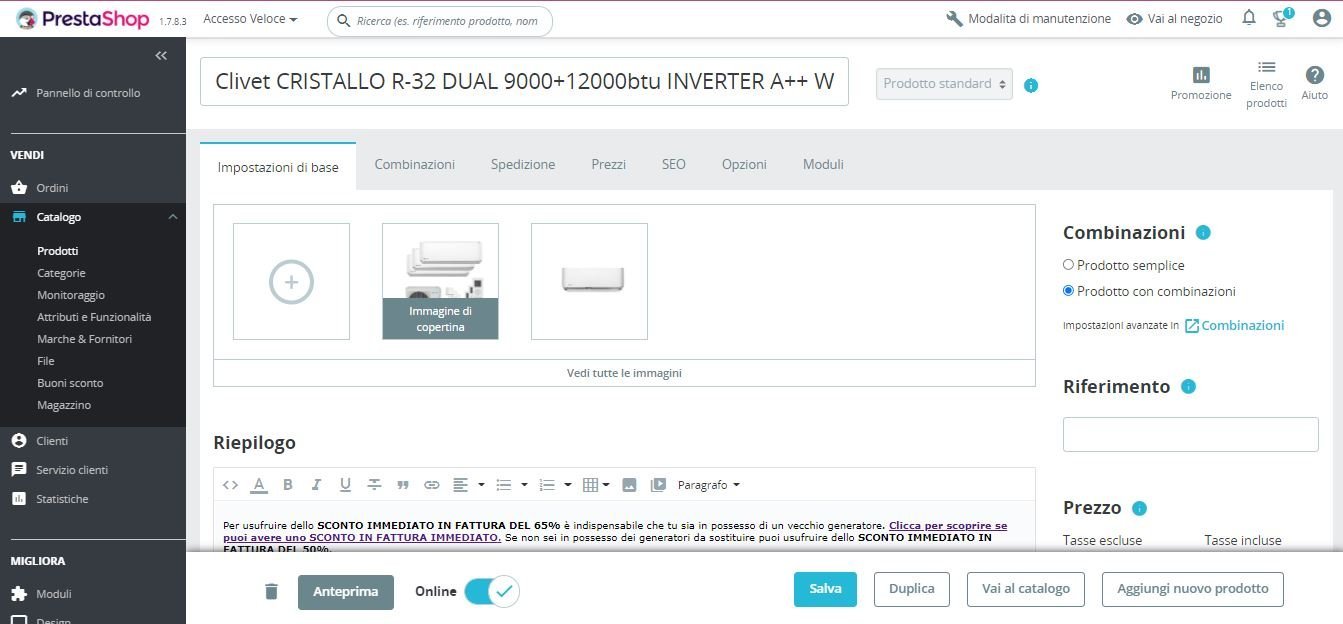This screenshot has height=624, width=1343.
Task: Click Vai al catalogo button
Action: pyautogui.click(x=1026, y=589)
